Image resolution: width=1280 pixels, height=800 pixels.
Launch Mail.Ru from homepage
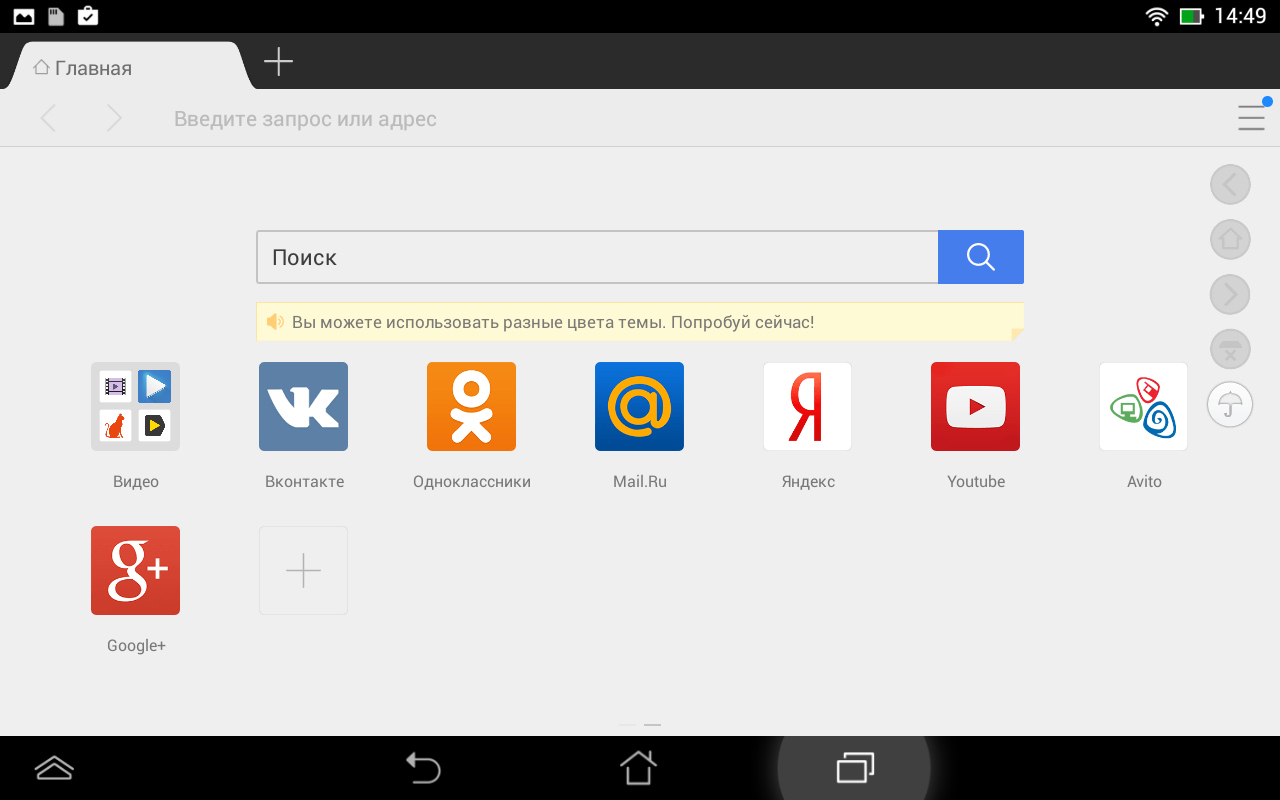tap(639, 406)
